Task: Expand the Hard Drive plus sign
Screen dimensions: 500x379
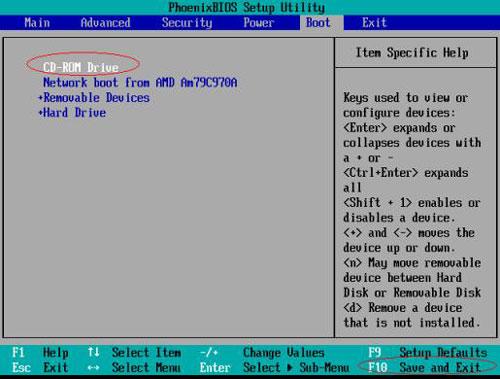Action: point(41,113)
